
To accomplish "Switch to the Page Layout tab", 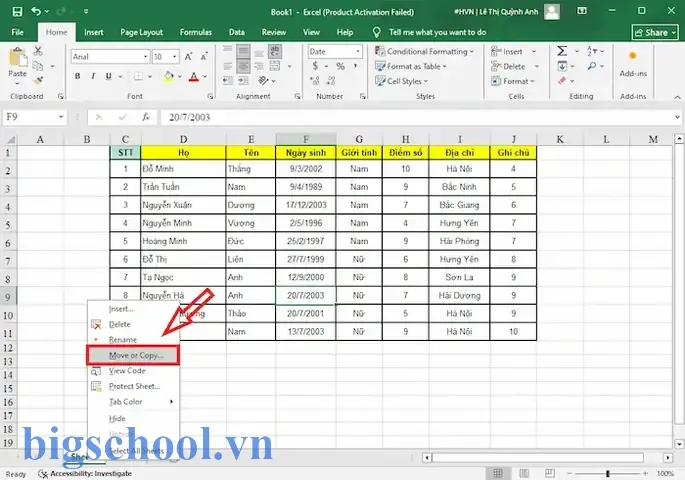I will [x=142, y=32].
